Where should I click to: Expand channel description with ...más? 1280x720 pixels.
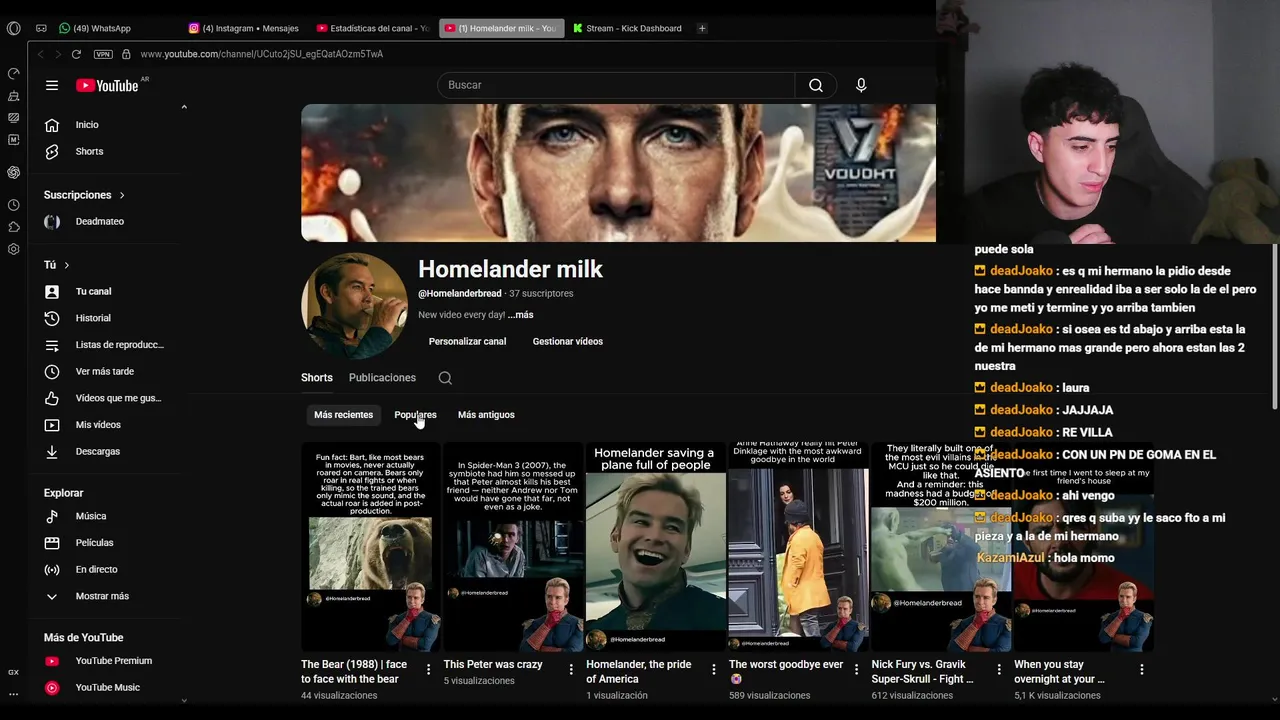click(x=520, y=315)
